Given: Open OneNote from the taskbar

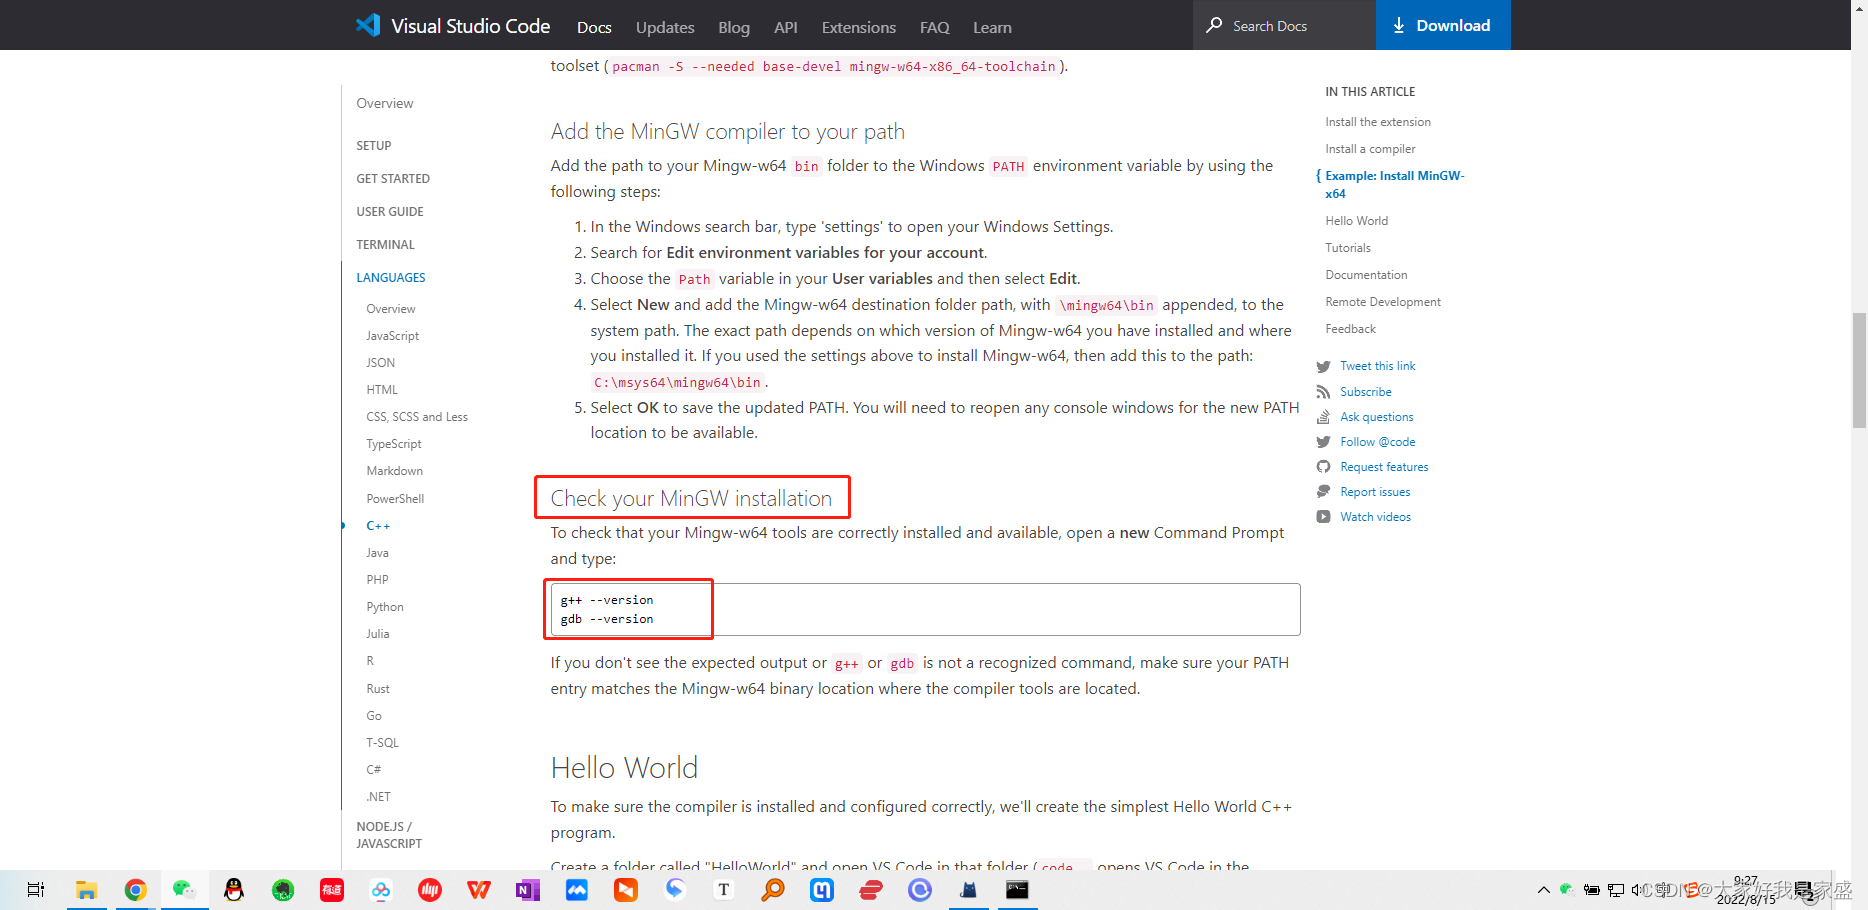Looking at the screenshot, I should pyautogui.click(x=528, y=890).
